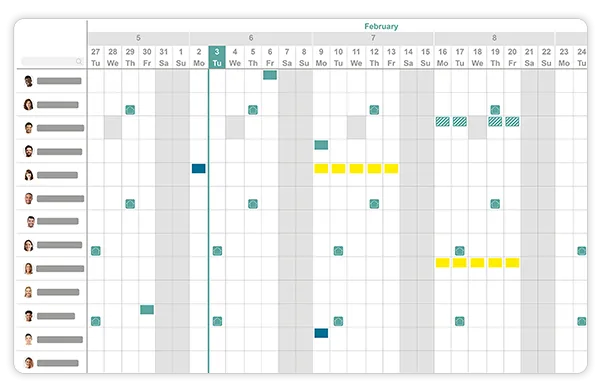Select the 9 Mo date header
The height and width of the screenshot is (390, 600).
(x=321, y=57)
